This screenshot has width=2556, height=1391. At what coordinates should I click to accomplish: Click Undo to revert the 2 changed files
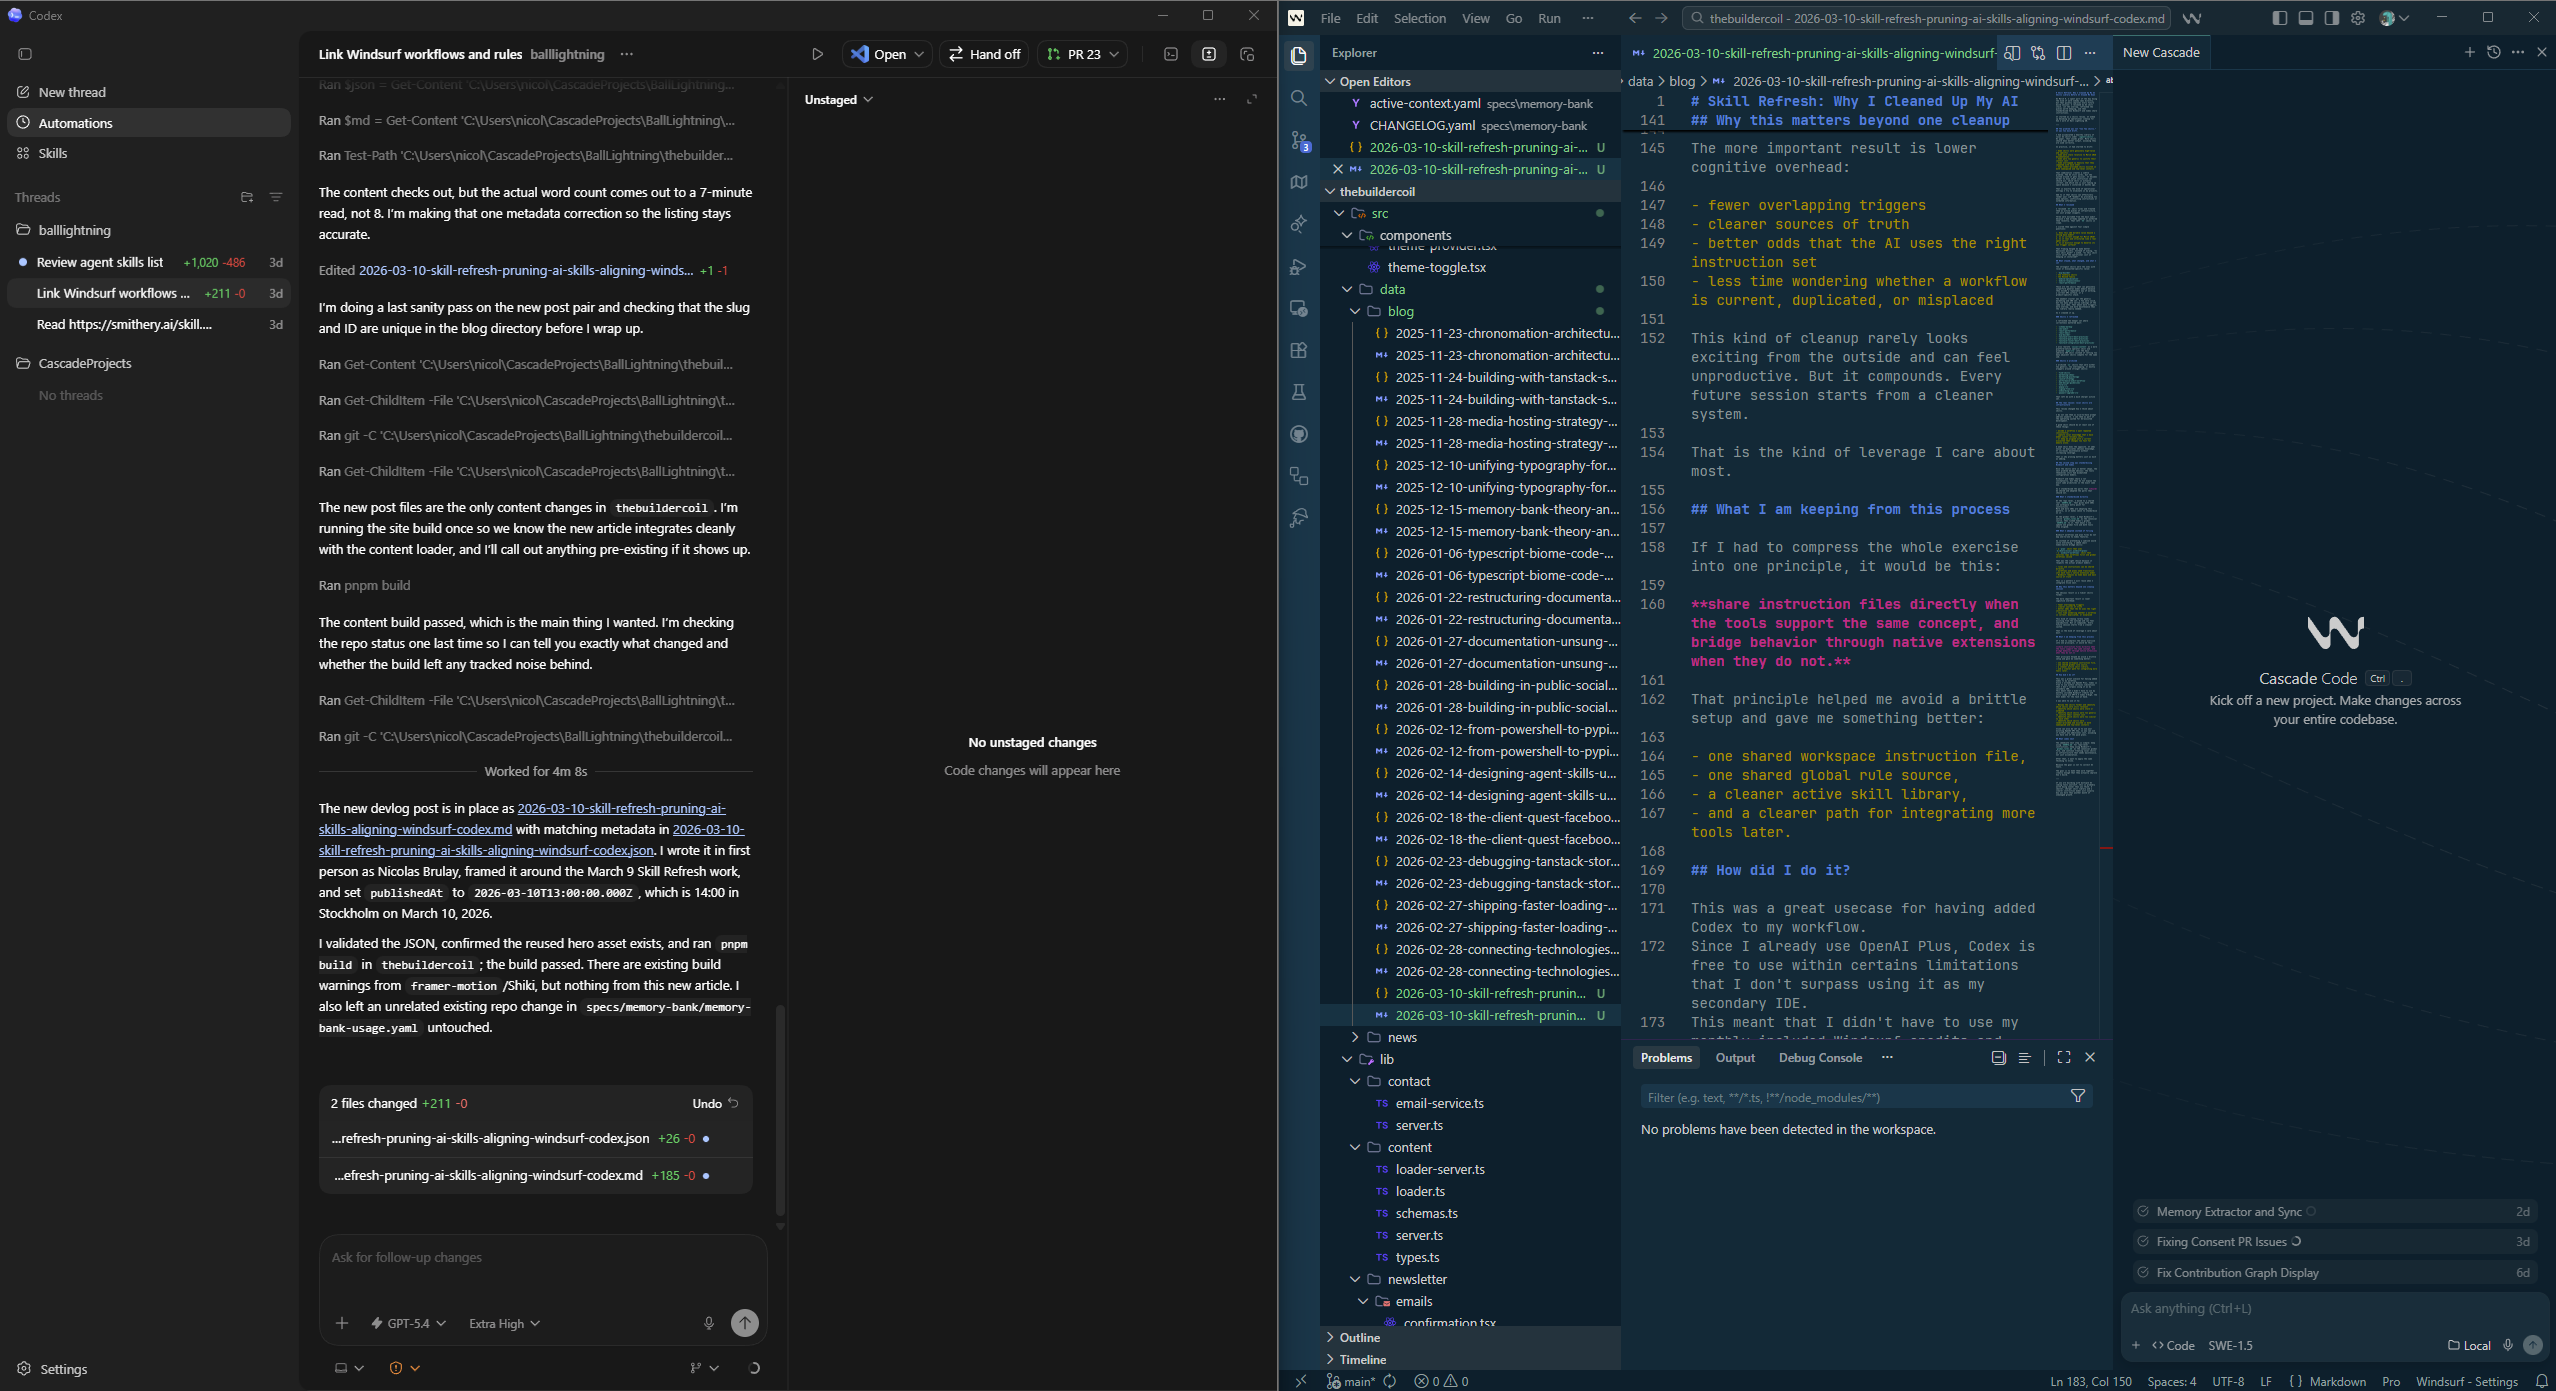713,1103
